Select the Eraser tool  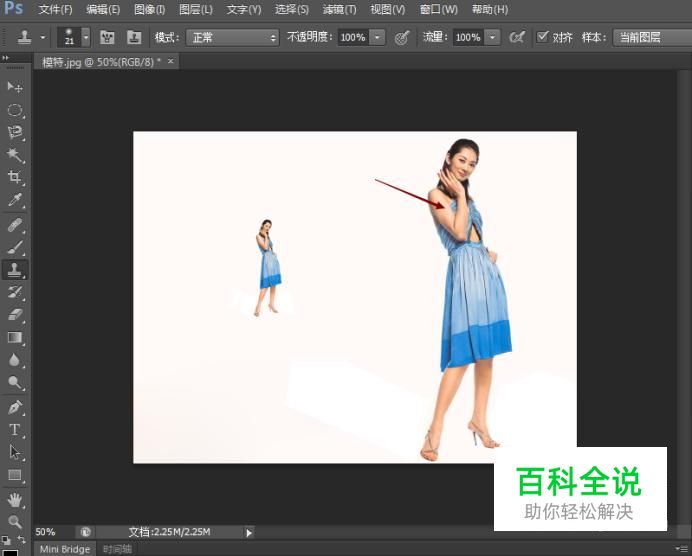(x=15, y=315)
